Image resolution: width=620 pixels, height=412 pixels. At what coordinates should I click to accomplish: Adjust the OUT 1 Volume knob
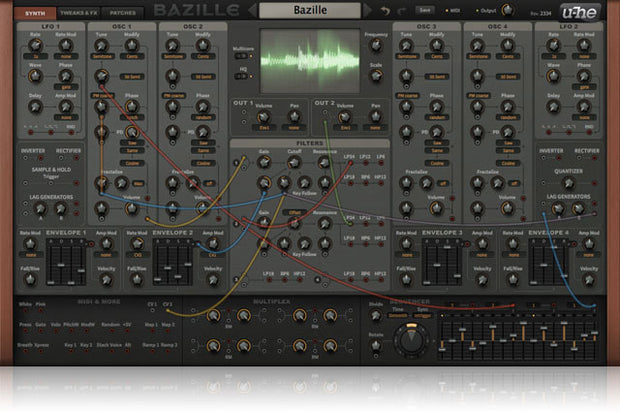pos(263,117)
